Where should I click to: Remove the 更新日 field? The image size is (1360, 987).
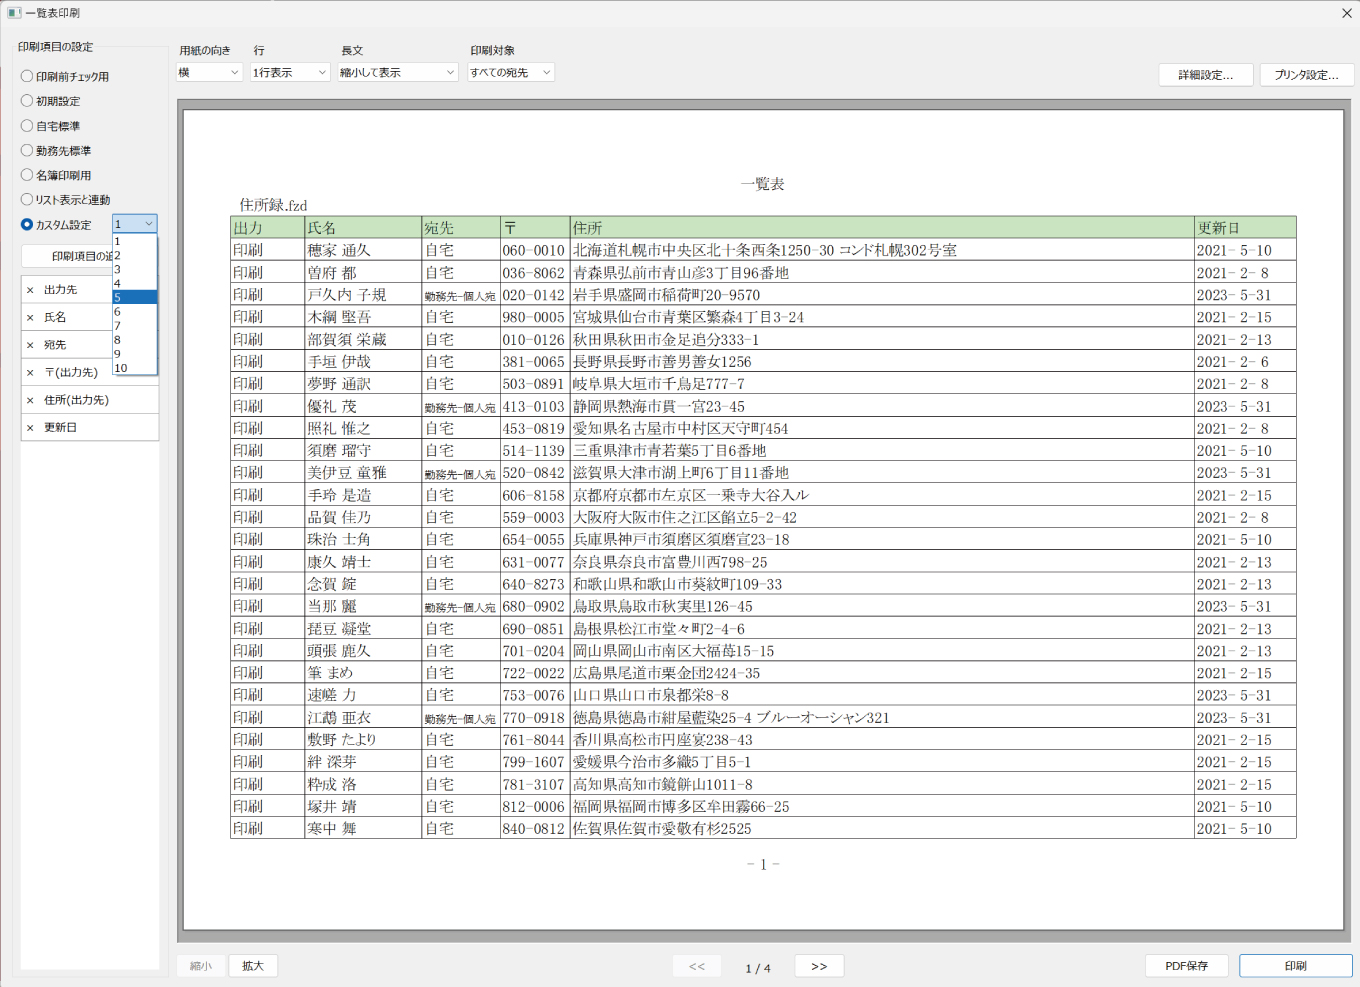31,427
